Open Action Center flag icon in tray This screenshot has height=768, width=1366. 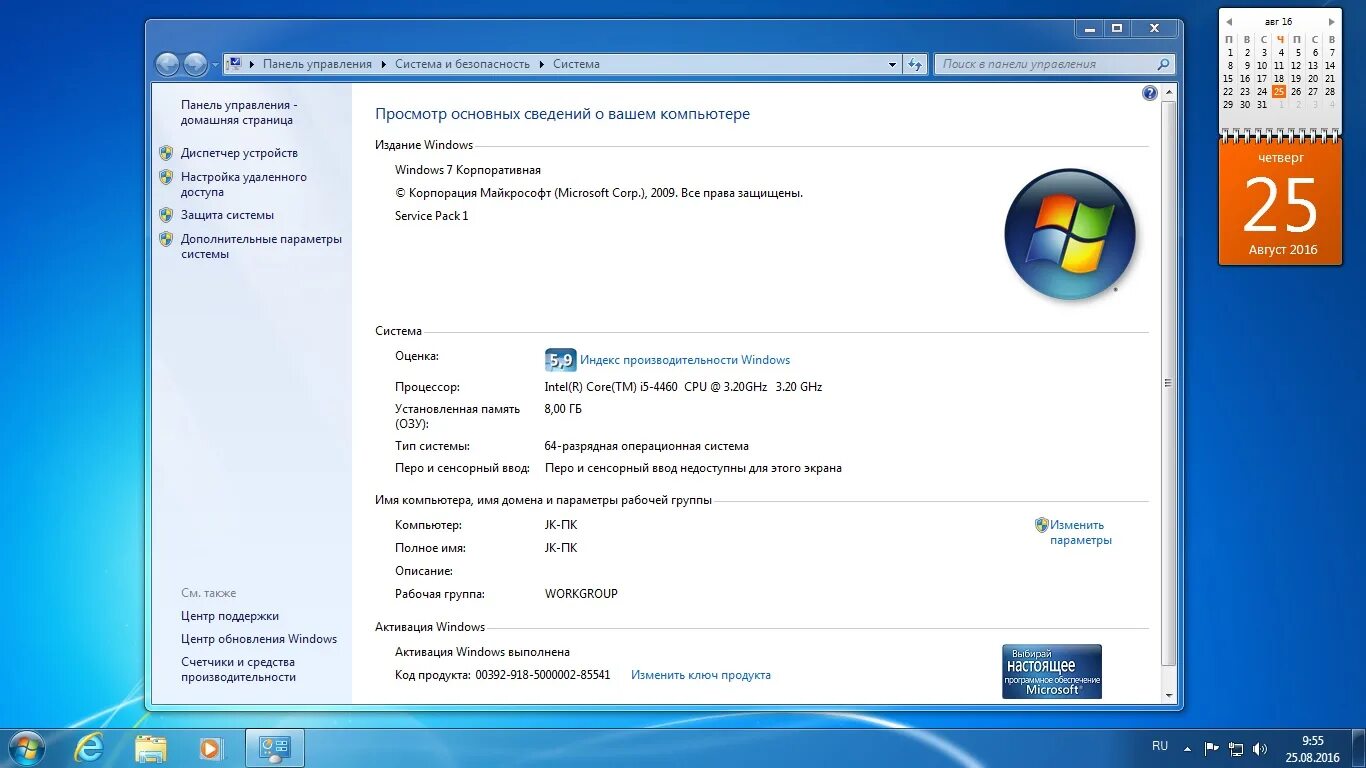(x=1212, y=748)
